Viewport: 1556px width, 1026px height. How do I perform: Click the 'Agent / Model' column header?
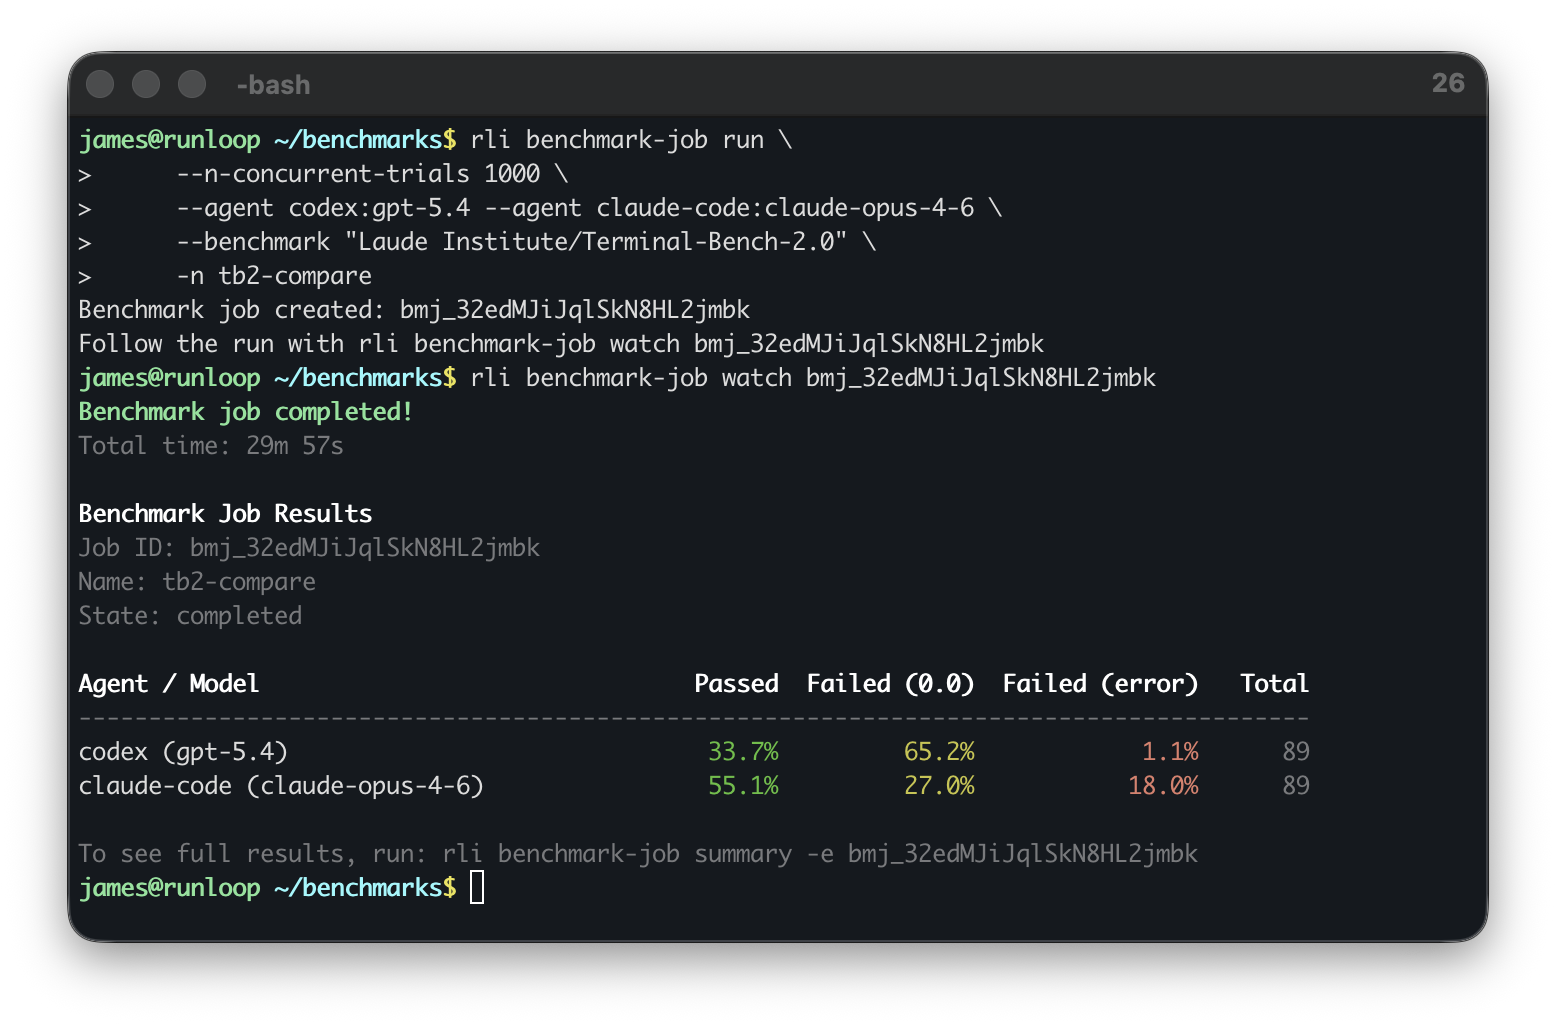click(x=169, y=684)
